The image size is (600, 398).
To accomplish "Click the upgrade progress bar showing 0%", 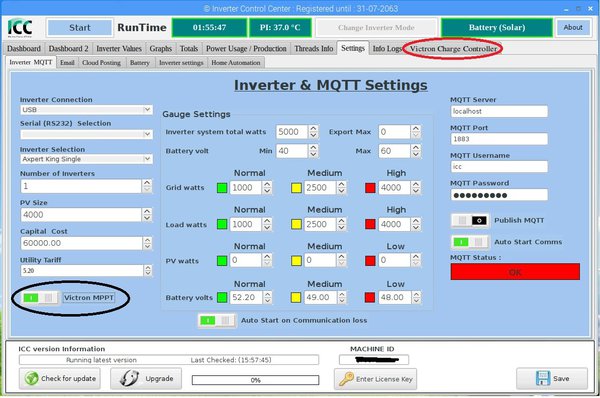I will click(x=255, y=380).
